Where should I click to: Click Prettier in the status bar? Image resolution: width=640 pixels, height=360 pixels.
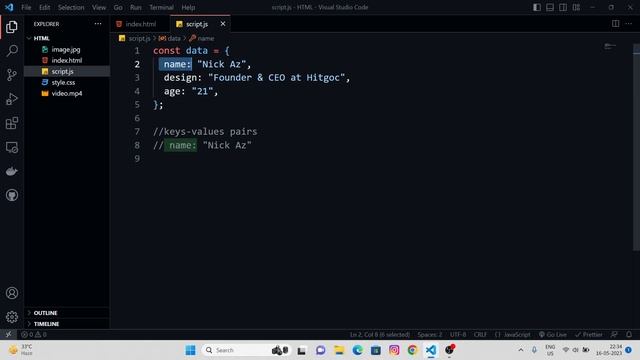589,334
